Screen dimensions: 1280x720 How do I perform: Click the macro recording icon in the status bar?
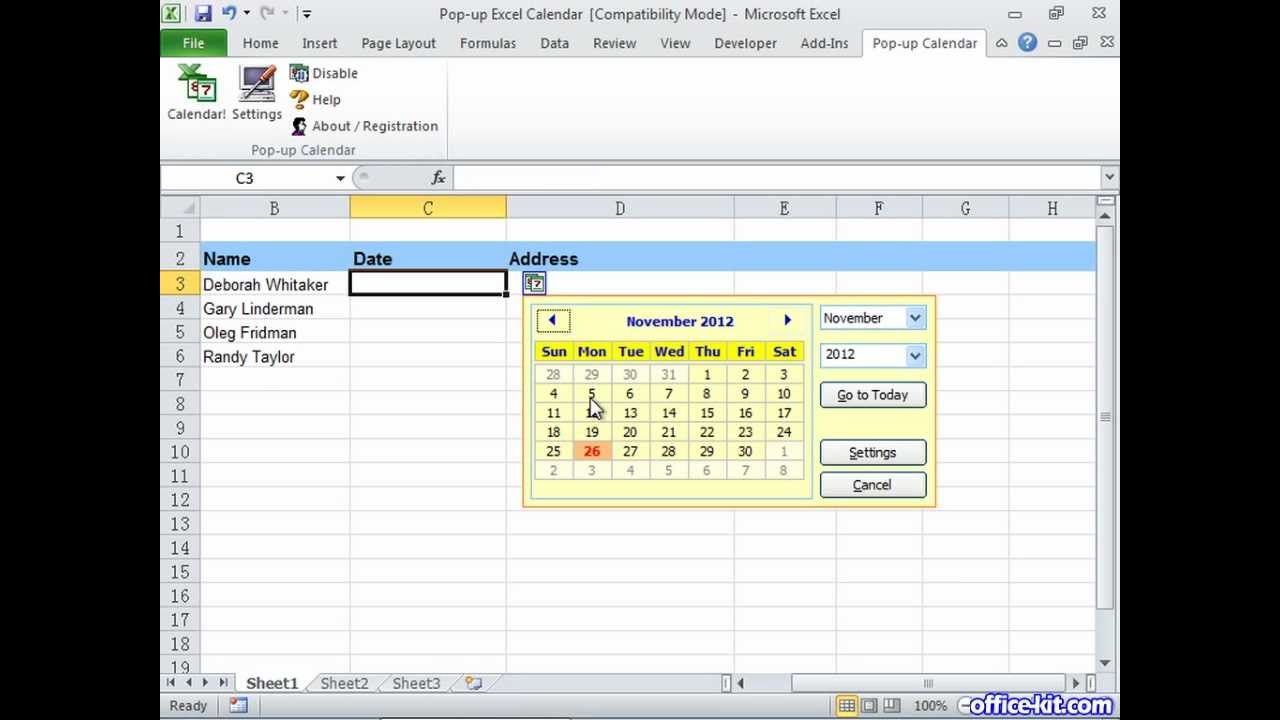click(x=238, y=706)
